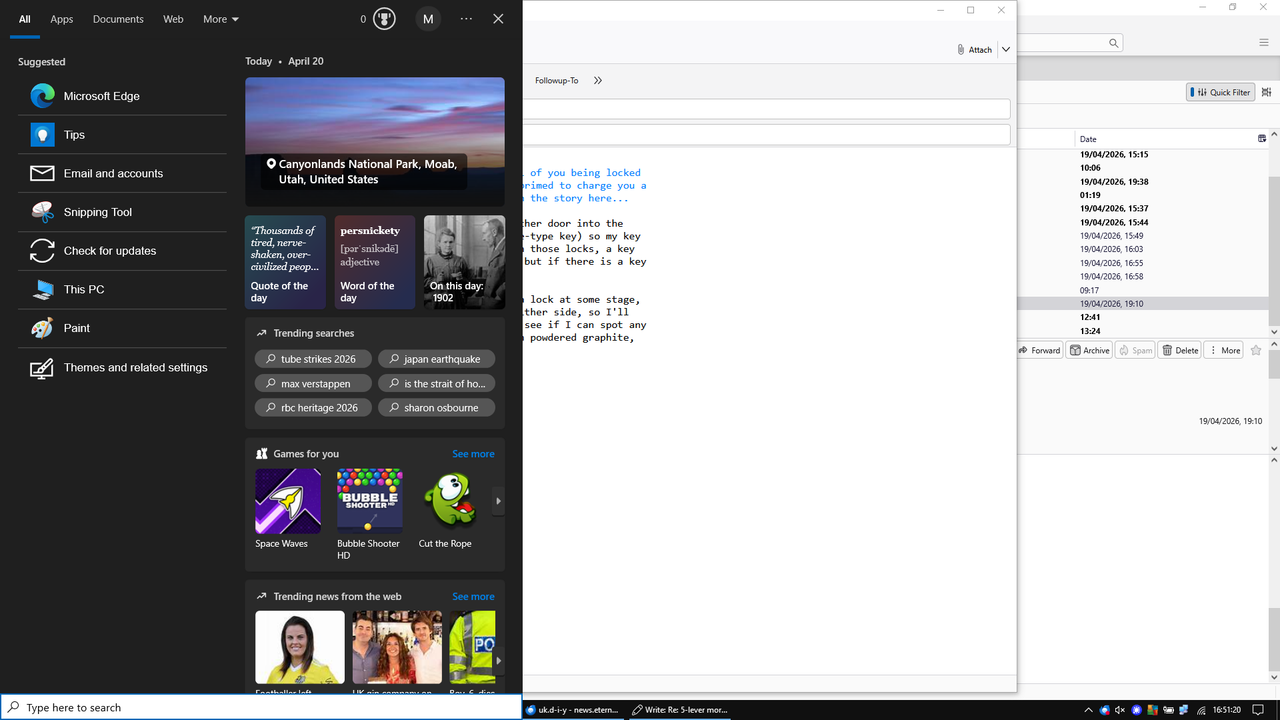Viewport: 1280px width, 720px height.
Task: Click the Delete message button
Action: 1180,350
